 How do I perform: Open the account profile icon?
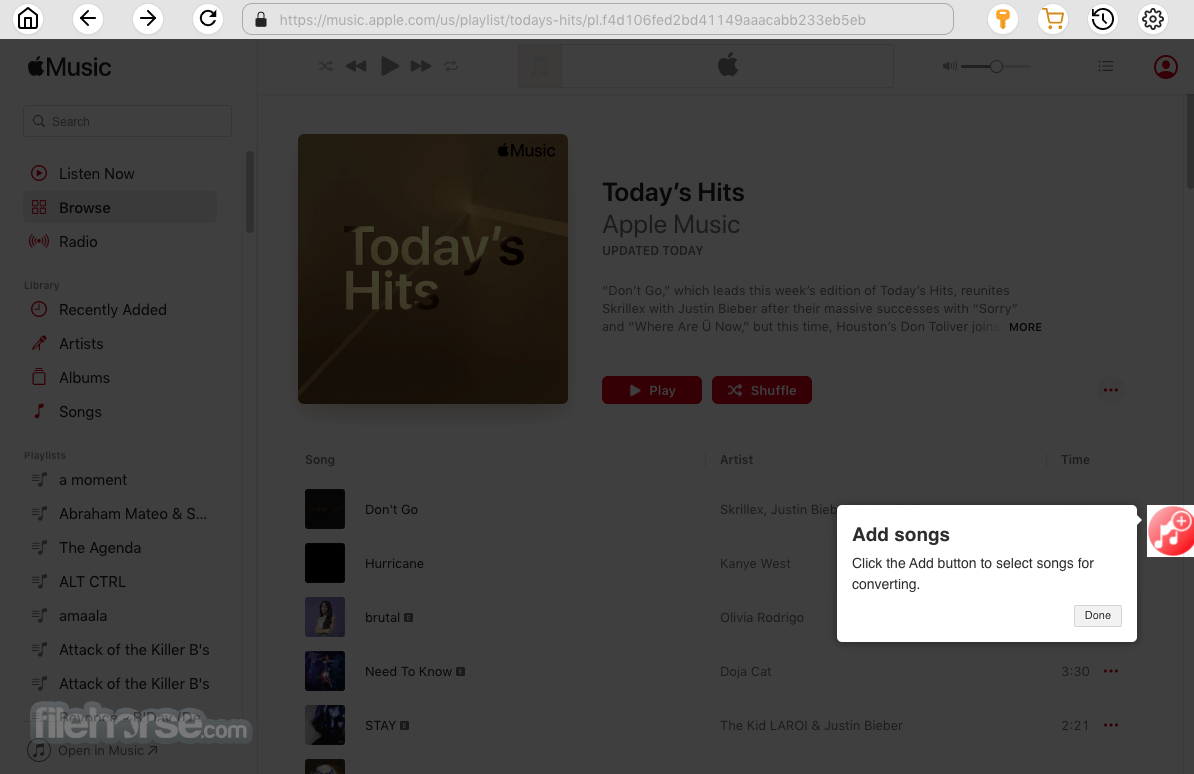(1165, 67)
